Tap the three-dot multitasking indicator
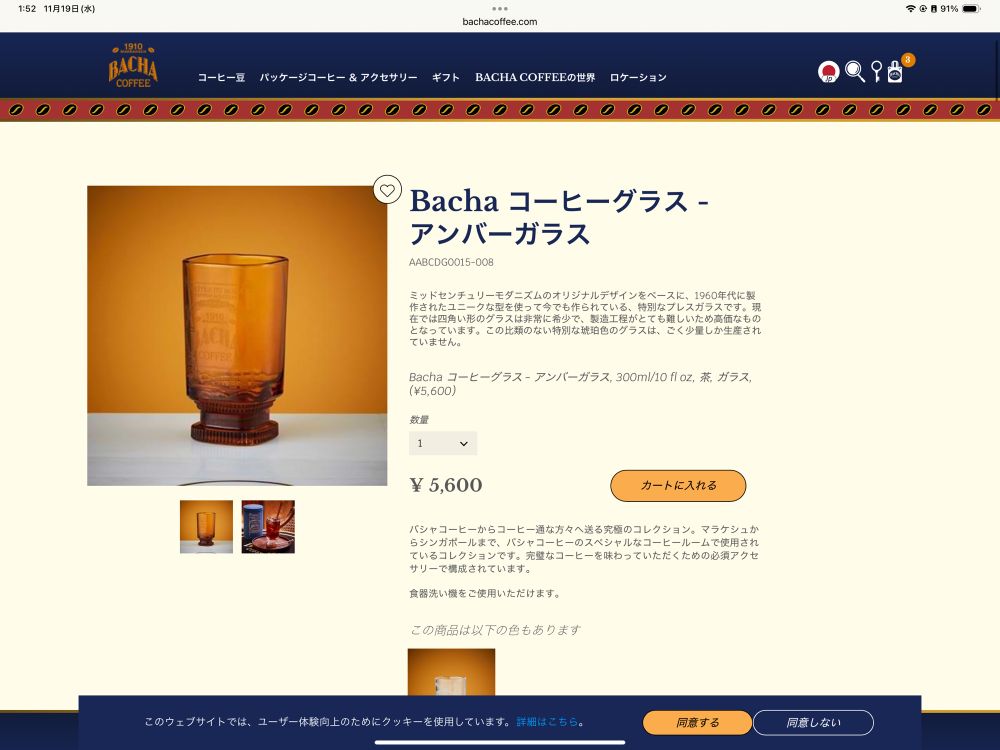The image size is (1000, 750). (x=500, y=9)
